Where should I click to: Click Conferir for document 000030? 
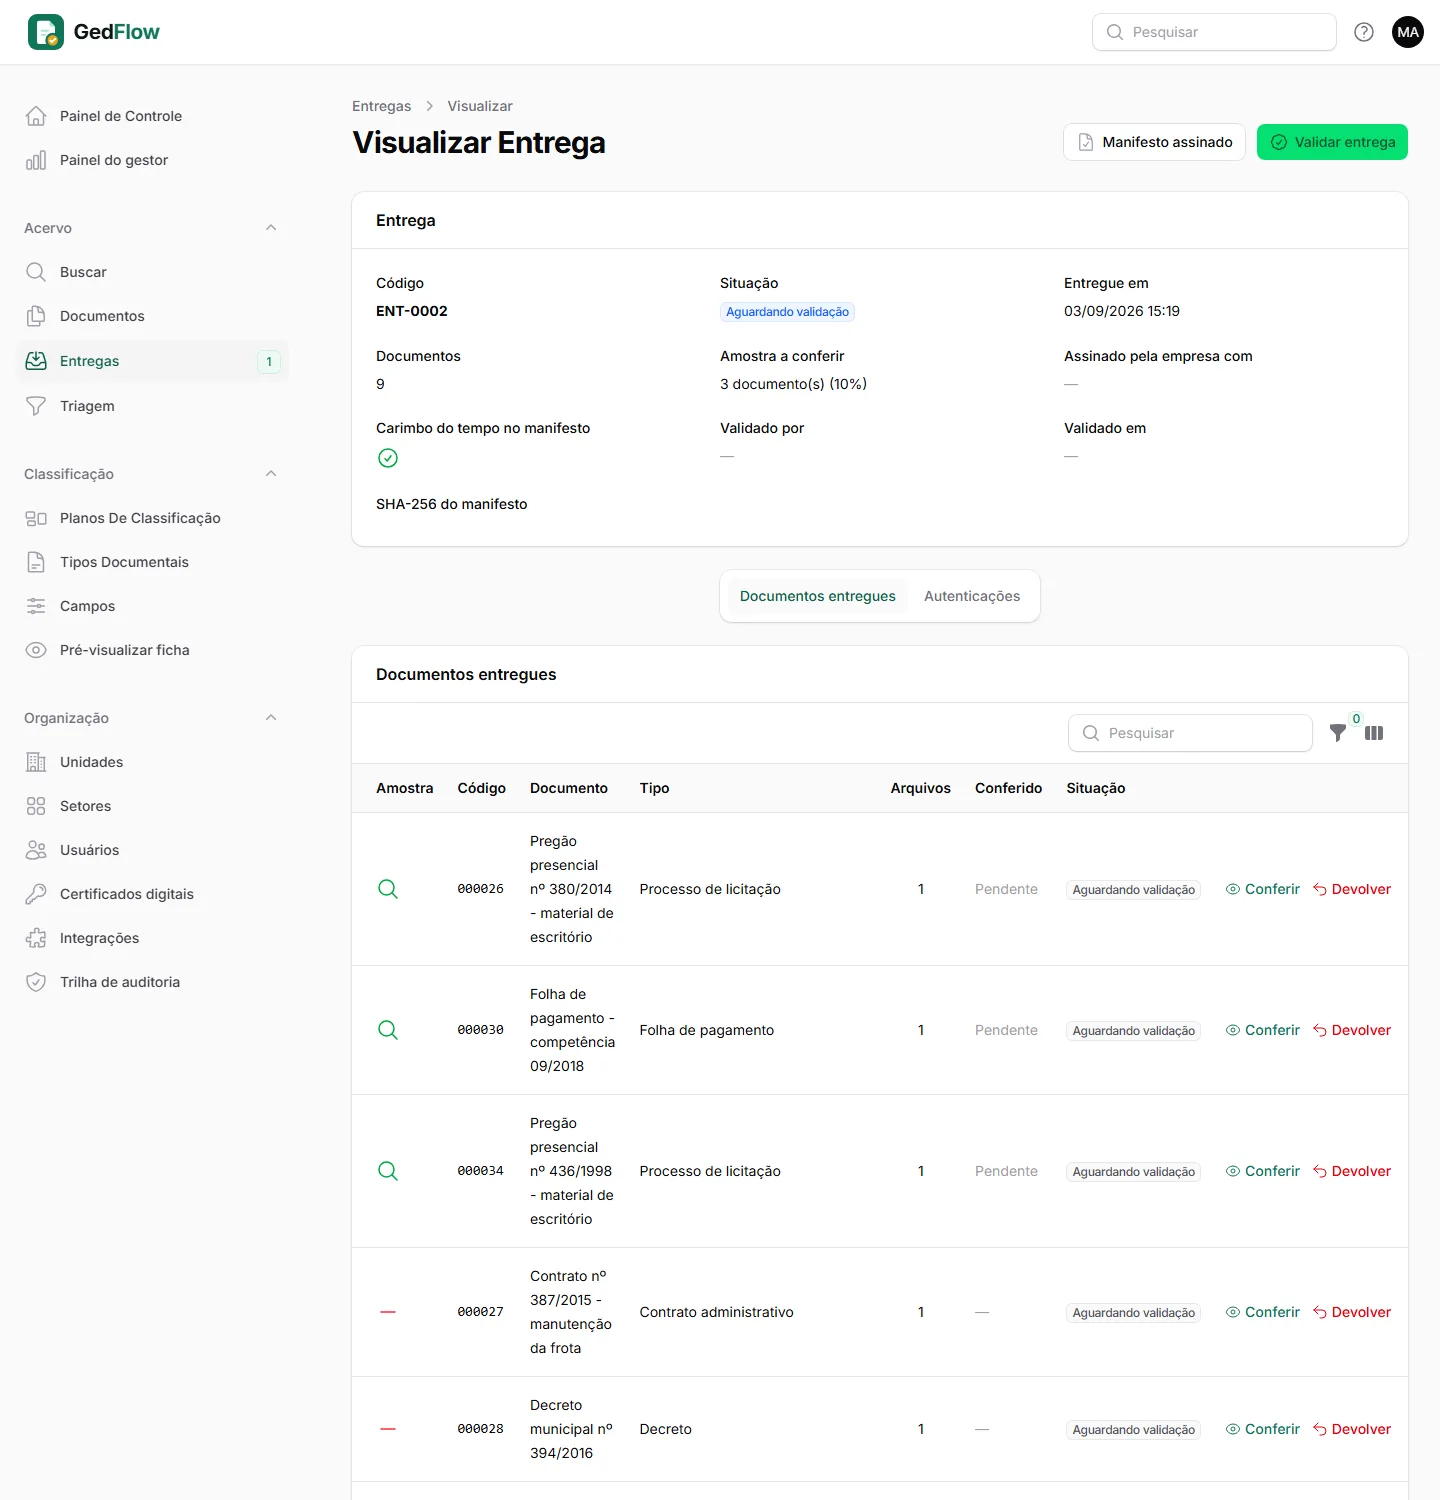[x=1263, y=1030]
